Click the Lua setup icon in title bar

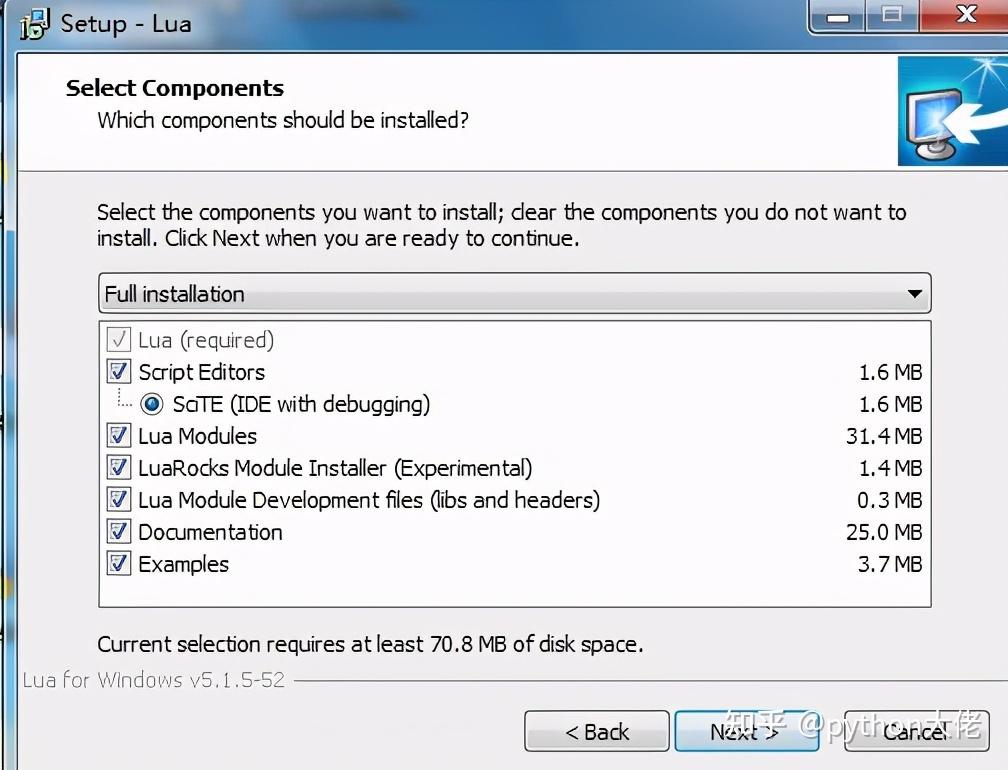pyautogui.click(x=34, y=23)
